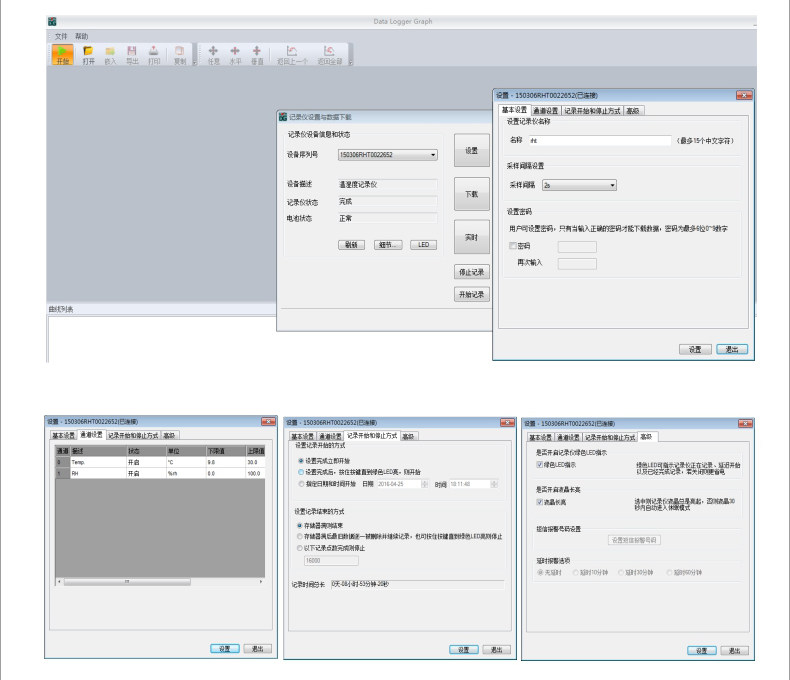Click 设置 in the channel table dialog
Viewport: 790px width, 680px height.
225,649
